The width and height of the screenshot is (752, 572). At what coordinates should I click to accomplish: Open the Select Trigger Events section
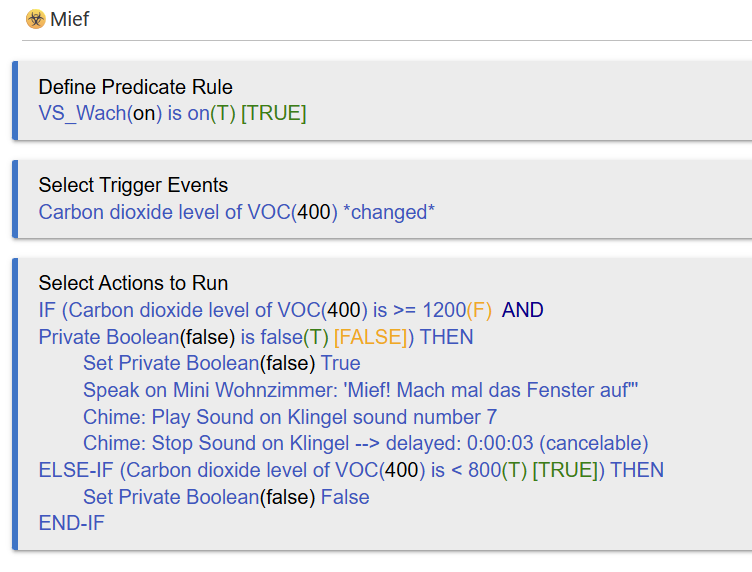[x=133, y=185]
